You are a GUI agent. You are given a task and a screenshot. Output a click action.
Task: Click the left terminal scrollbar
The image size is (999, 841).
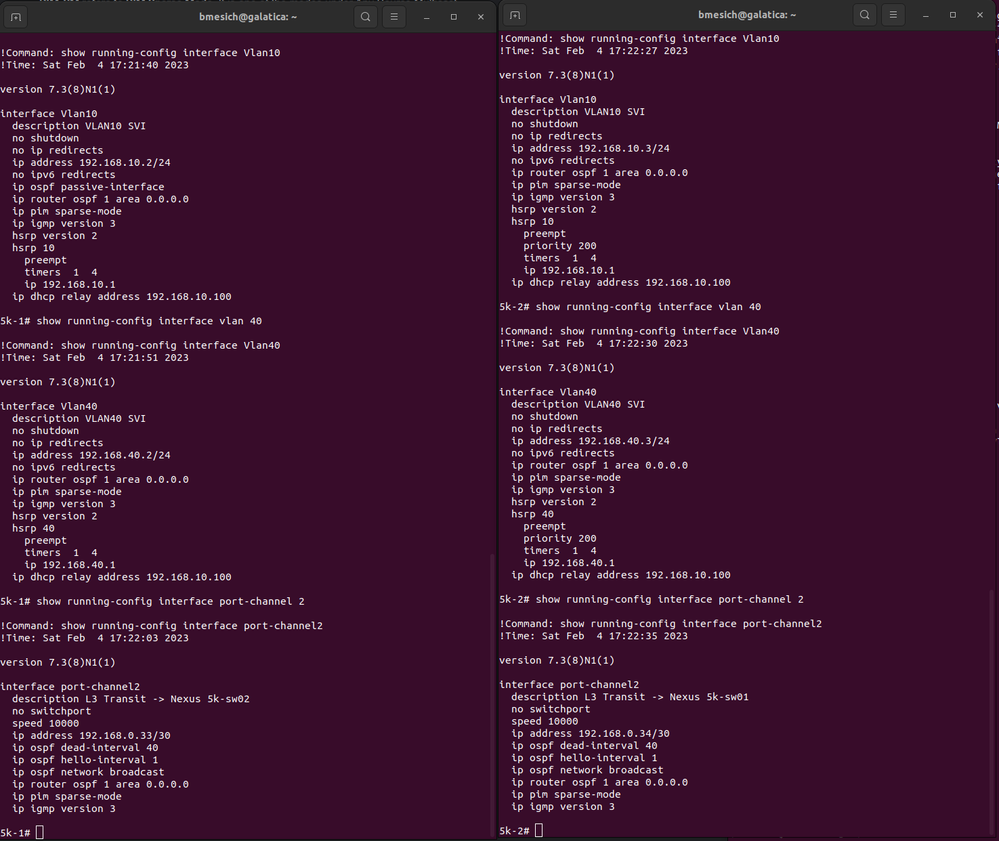(492, 694)
